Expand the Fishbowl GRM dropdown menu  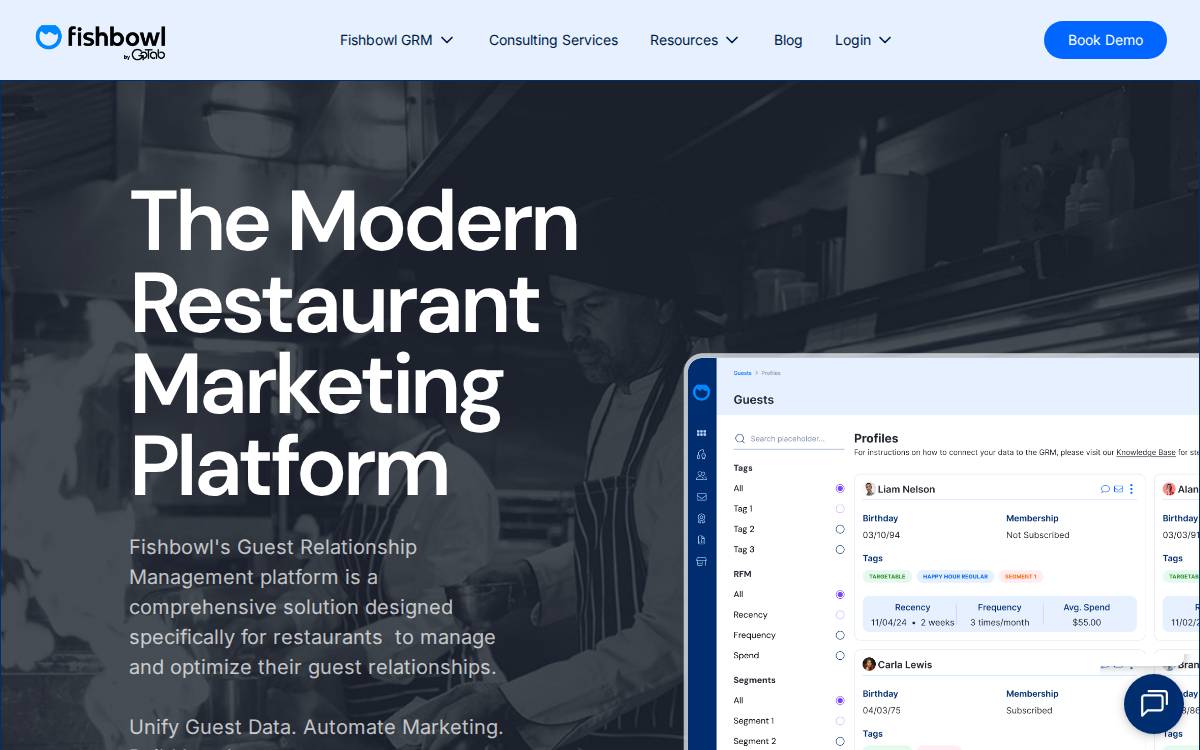[x=397, y=40]
